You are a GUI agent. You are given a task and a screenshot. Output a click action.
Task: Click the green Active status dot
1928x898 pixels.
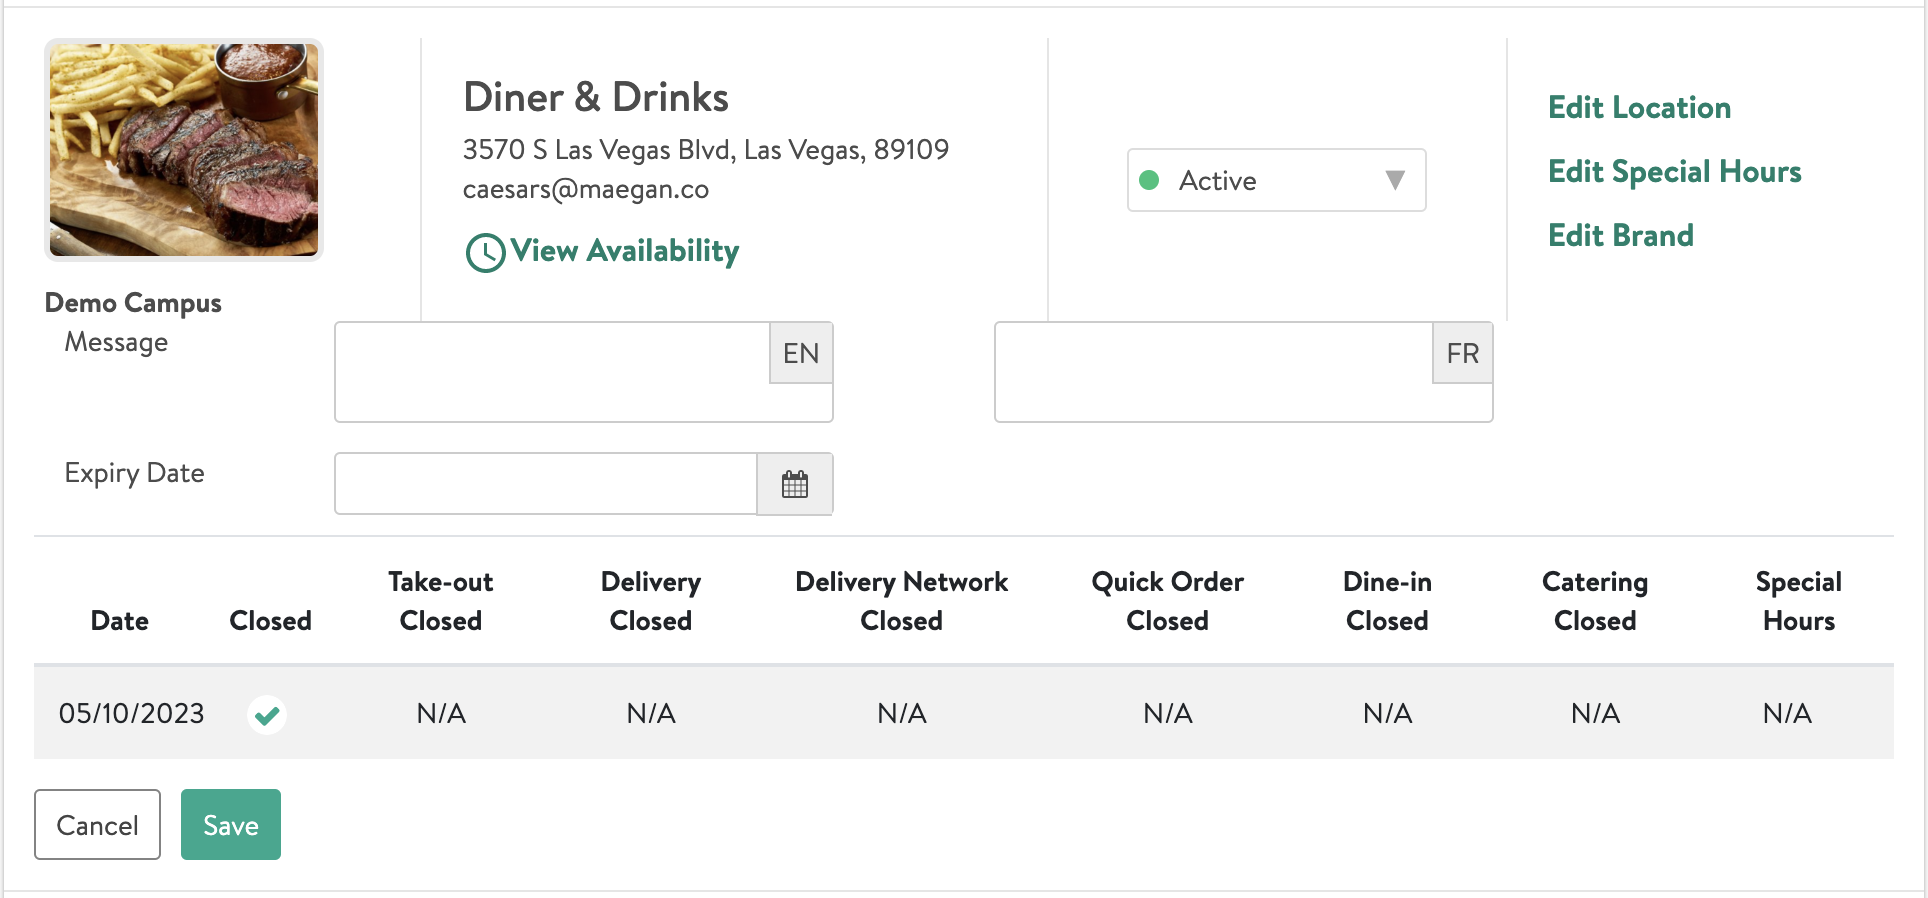tap(1149, 181)
